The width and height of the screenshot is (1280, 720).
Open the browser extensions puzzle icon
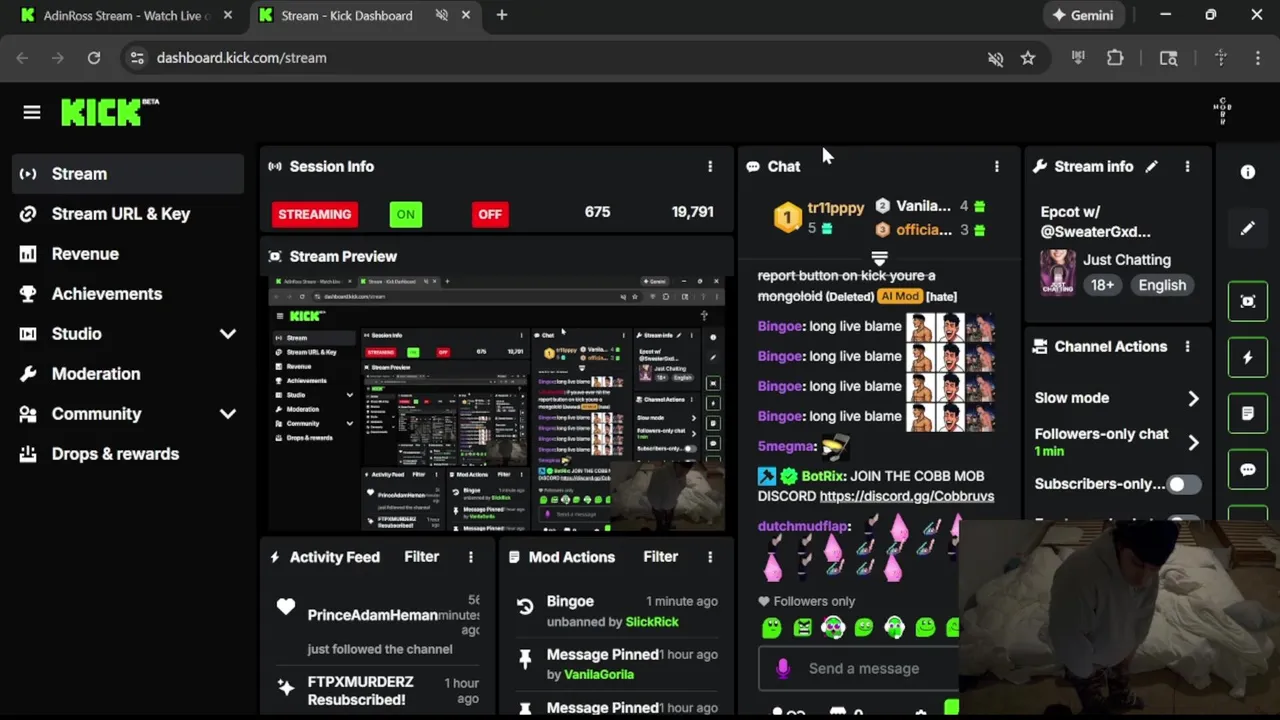click(x=1115, y=58)
